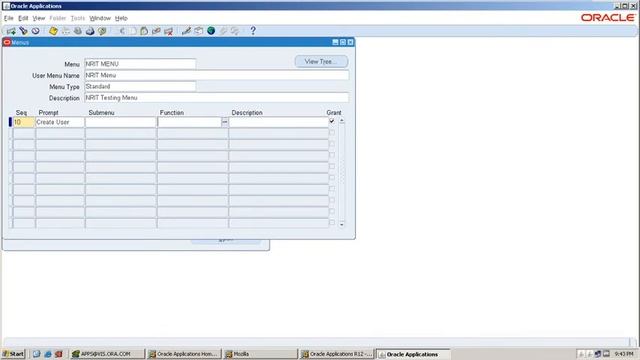Minimize the Menus form window
This screenshot has height=360, width=640.
click(335, 42)
